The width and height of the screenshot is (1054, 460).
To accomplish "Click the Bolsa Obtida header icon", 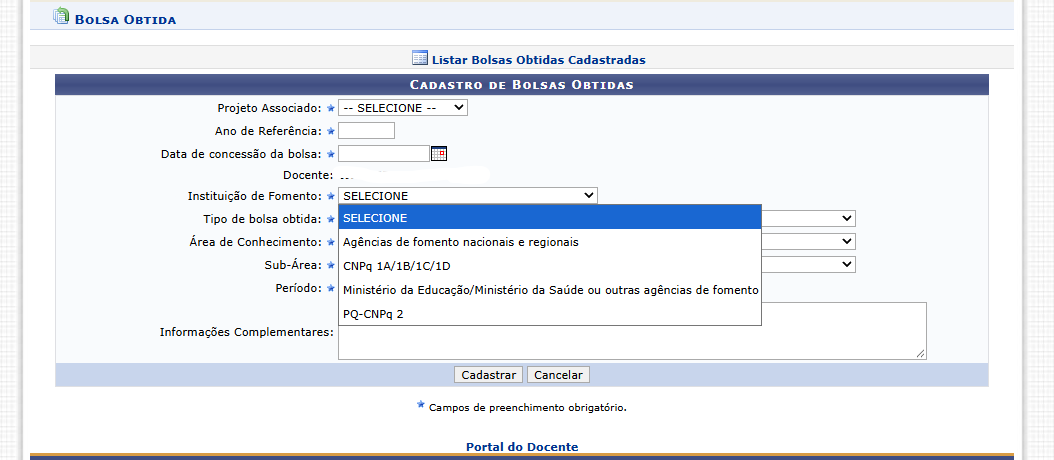I will click(61, 15).
